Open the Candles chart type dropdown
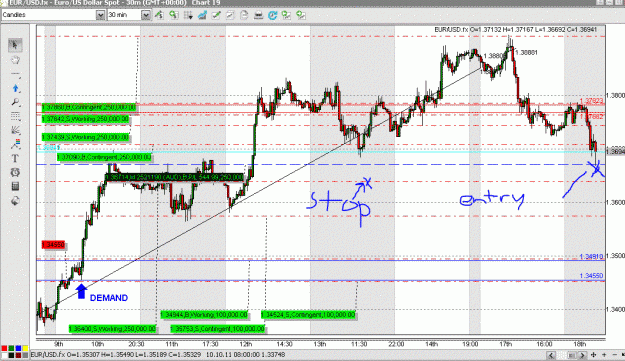625x361 pixels. 100,15
